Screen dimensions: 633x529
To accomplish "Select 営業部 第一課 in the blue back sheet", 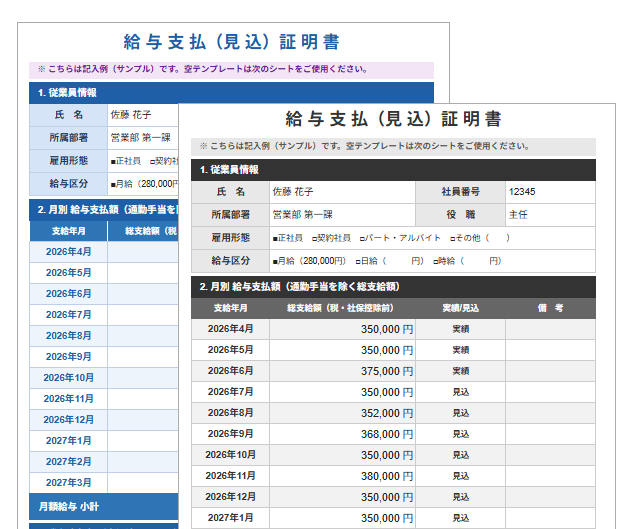I will (143, 138).
